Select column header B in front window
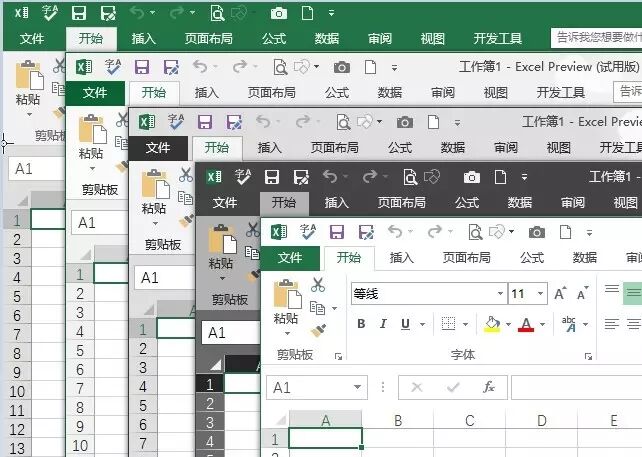Image resolution: width=642 pixels, height=457 pixels. (x=398, y=421)
